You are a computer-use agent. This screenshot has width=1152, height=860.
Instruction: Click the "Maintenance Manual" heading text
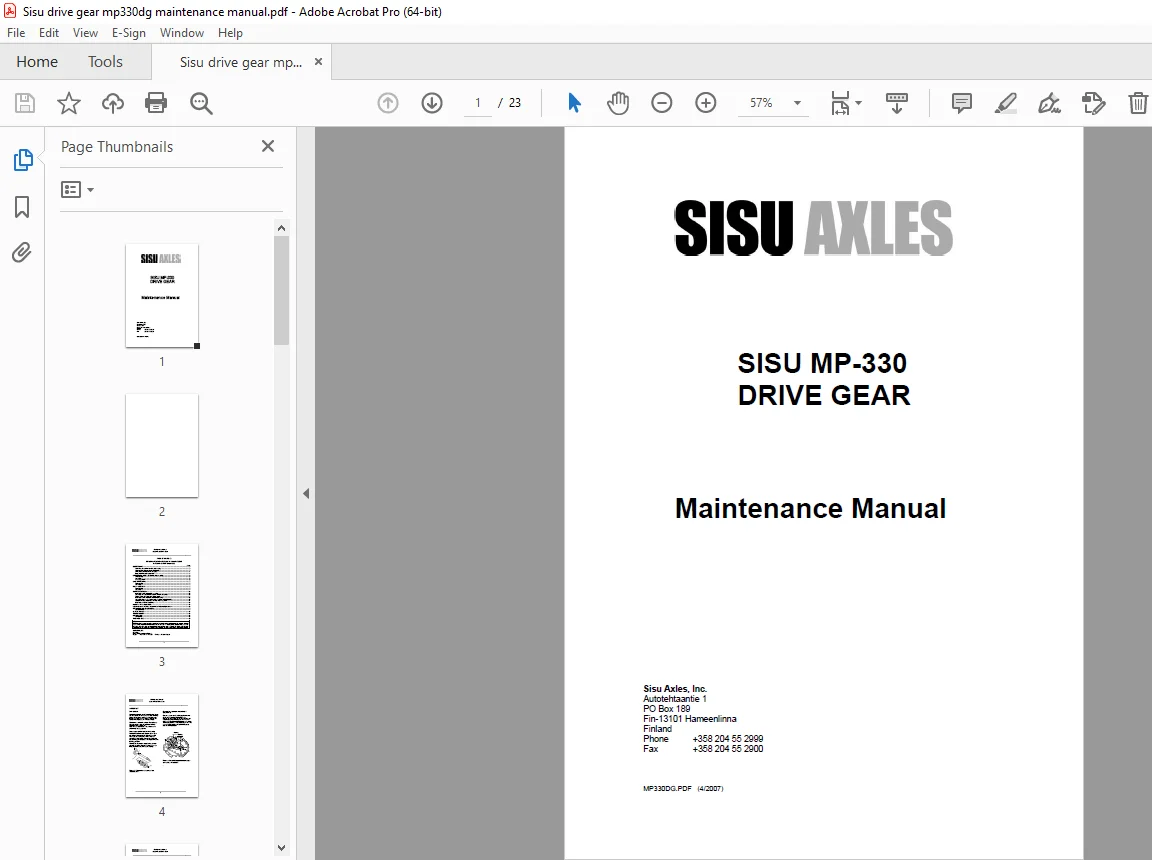(x=810, y=508)
